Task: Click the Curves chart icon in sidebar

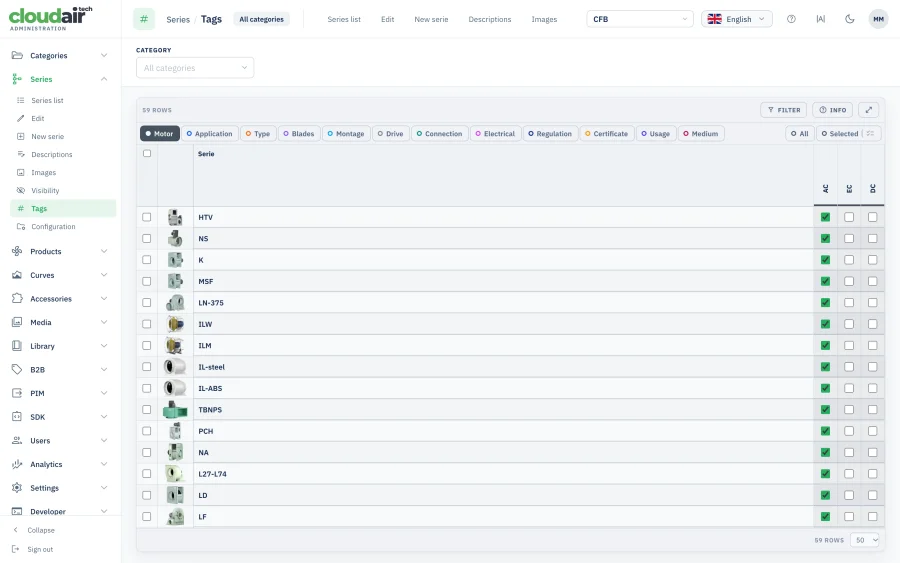Action: tap(17, 275)
